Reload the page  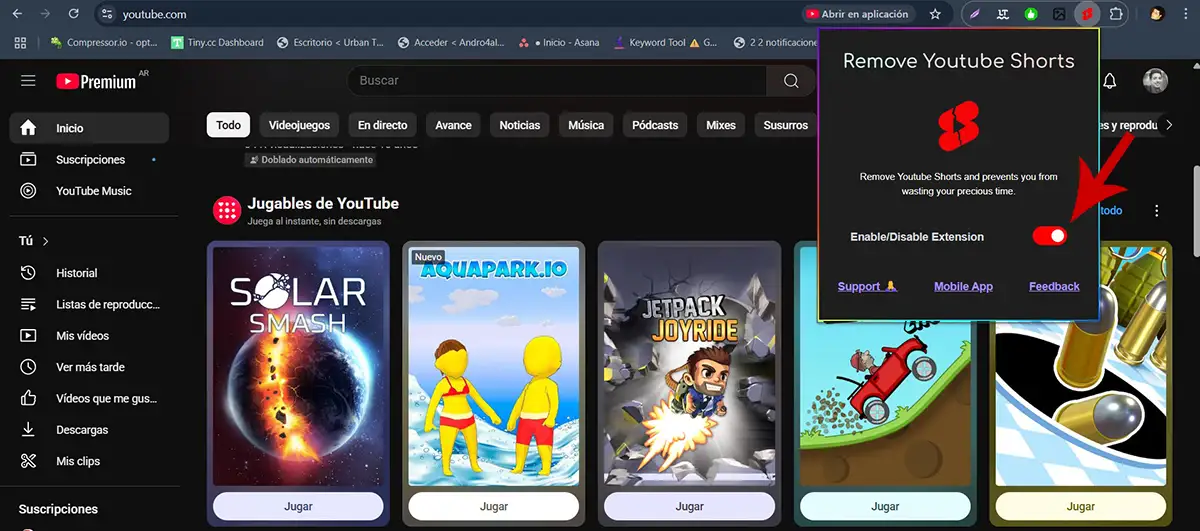pyautogui.click(x=74, y=14)
